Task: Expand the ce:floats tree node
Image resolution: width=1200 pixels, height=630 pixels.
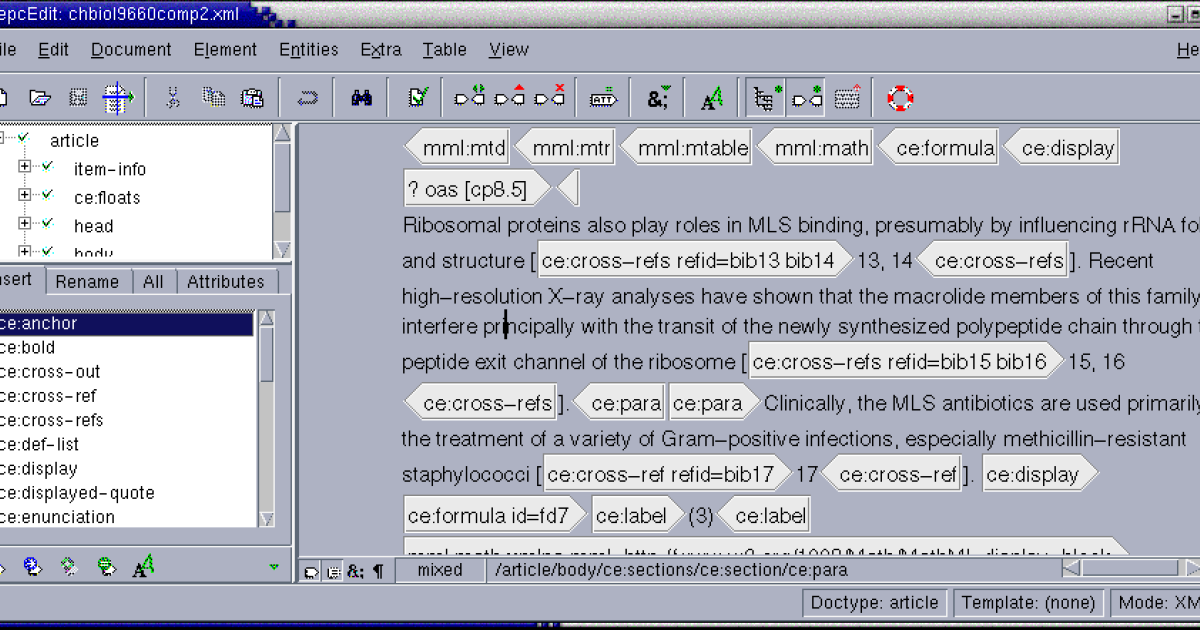Action: 25,196
